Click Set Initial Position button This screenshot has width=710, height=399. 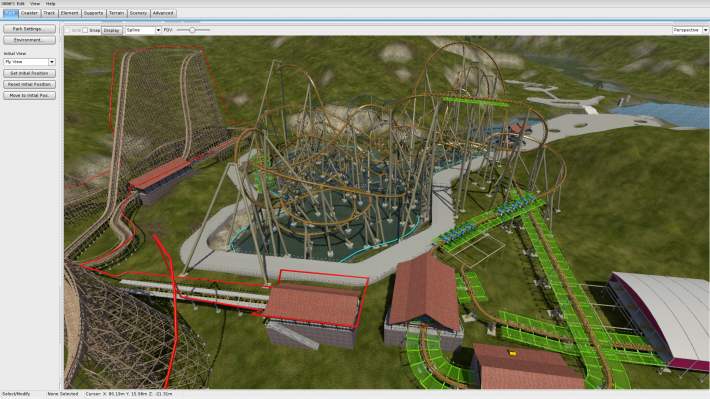(29, 73)
